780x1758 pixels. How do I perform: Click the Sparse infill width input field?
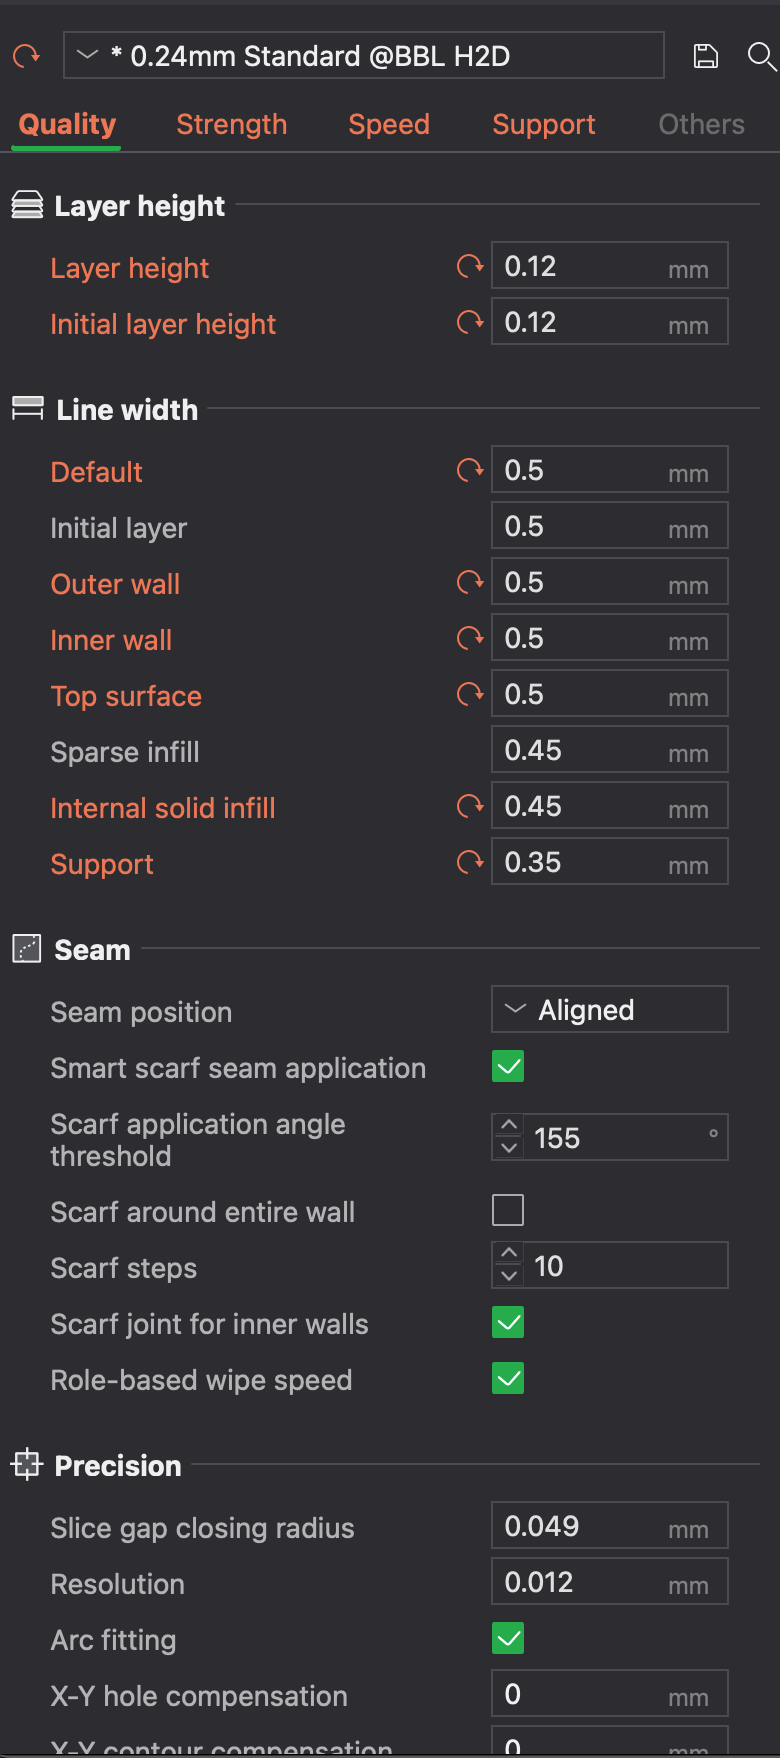(x=609, y=750)
